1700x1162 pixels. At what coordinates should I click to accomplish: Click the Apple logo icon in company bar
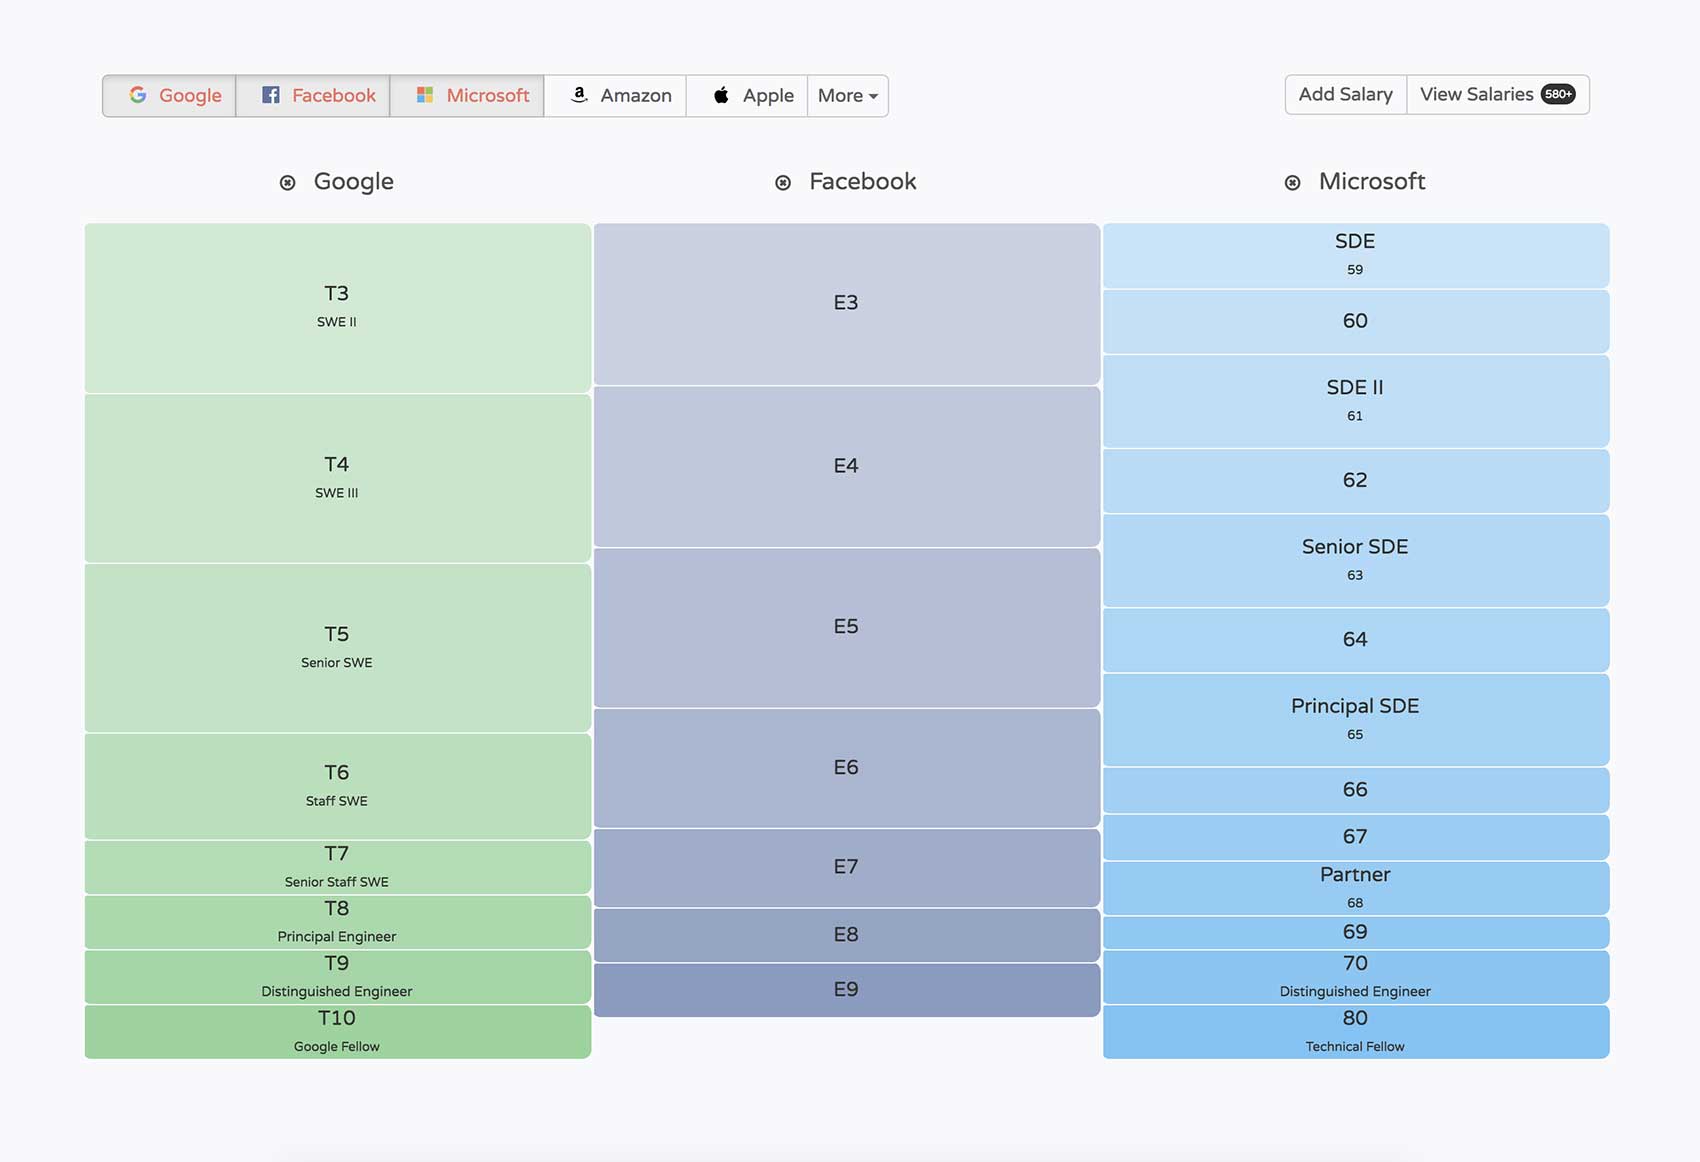pyautogui.click(x=721, y=95)
